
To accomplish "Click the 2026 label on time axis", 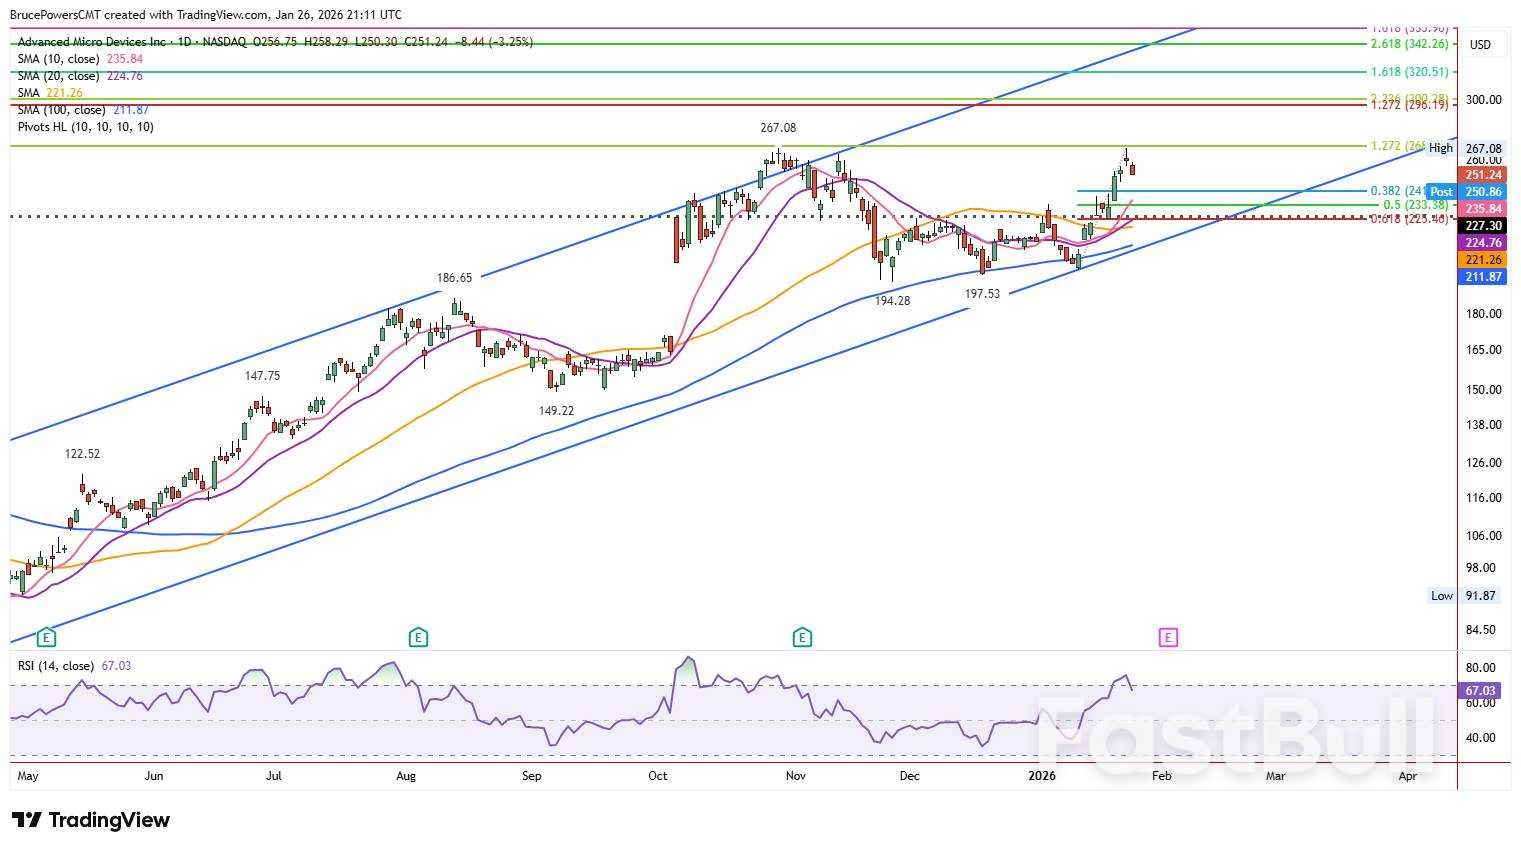I will click(1042, 776).
